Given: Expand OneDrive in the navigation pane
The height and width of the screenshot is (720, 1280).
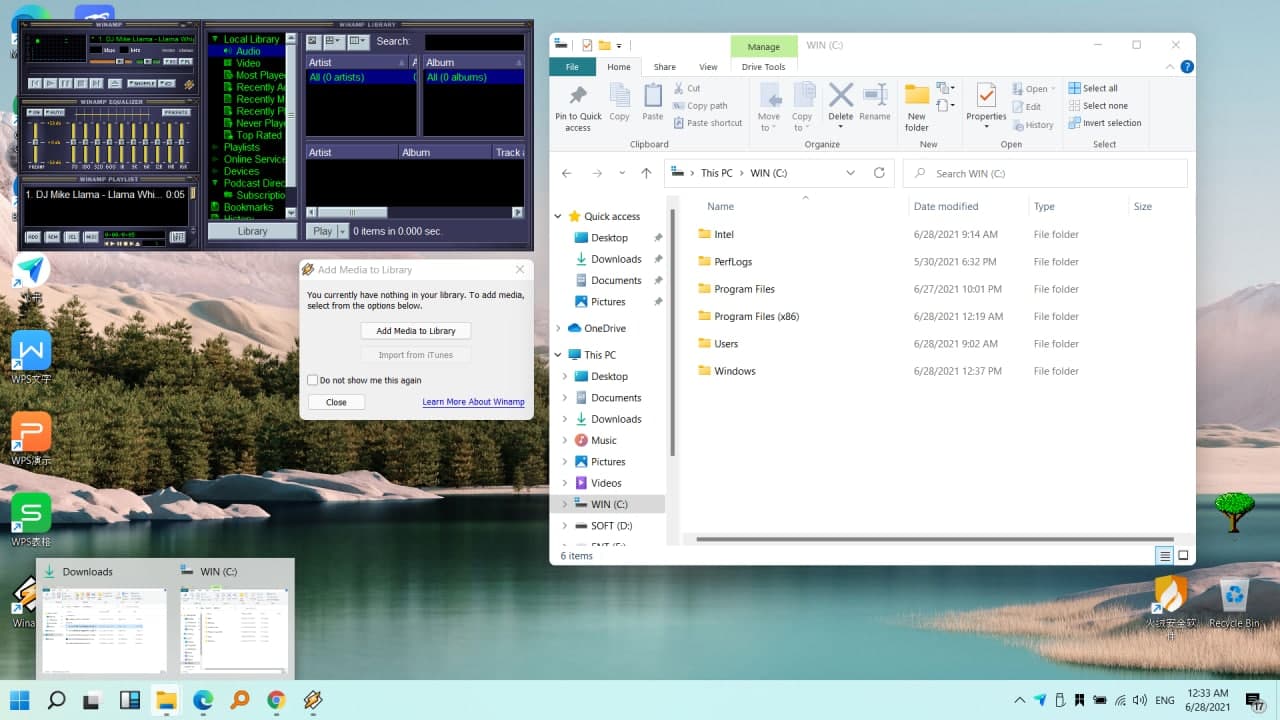Looking at the screenshot, I should coord(558,328).
